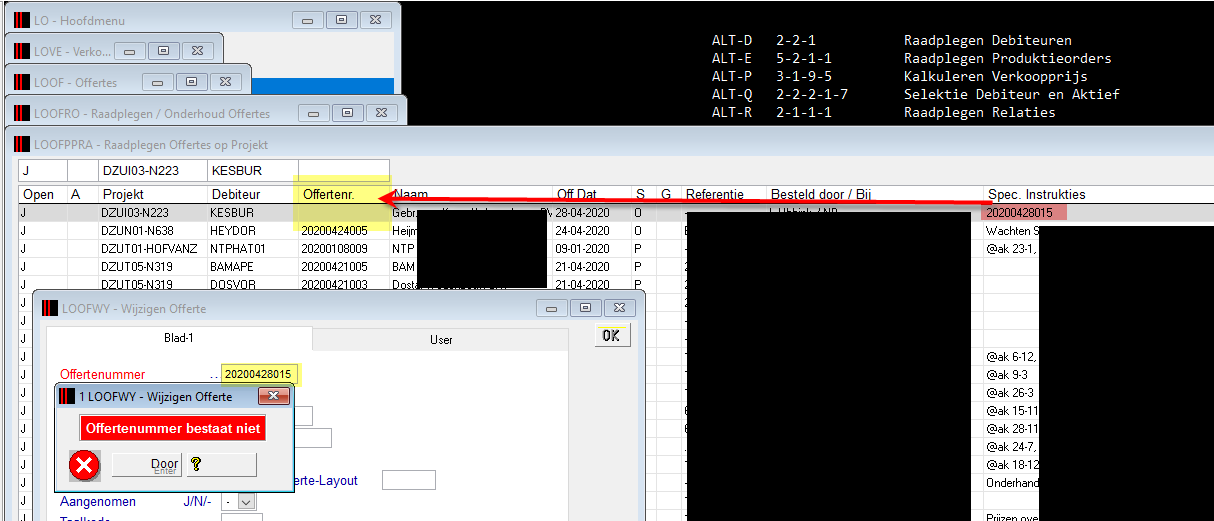The image size is (1214, 521).
Task: Select the DOSVOR debiteur cell
Action: click(x=252, y=285)
